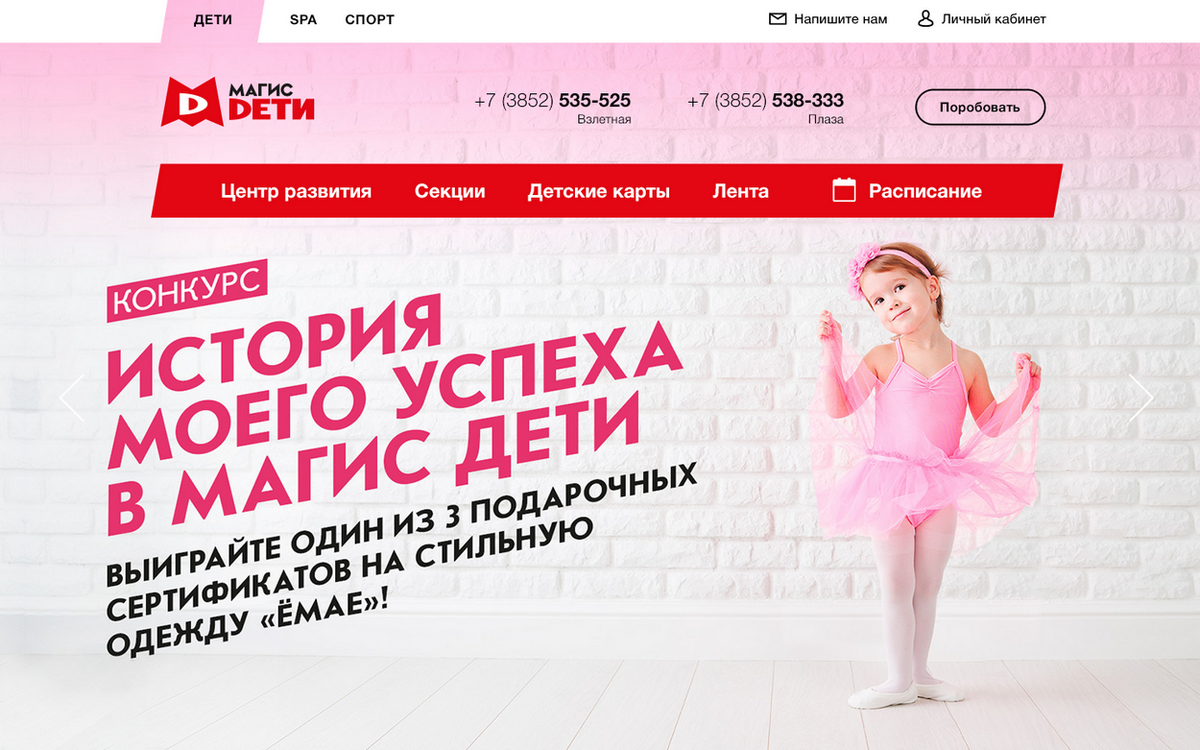The image size is (1200, 750).
Task: Click the Напишите нам link
Action: point(841,19)
